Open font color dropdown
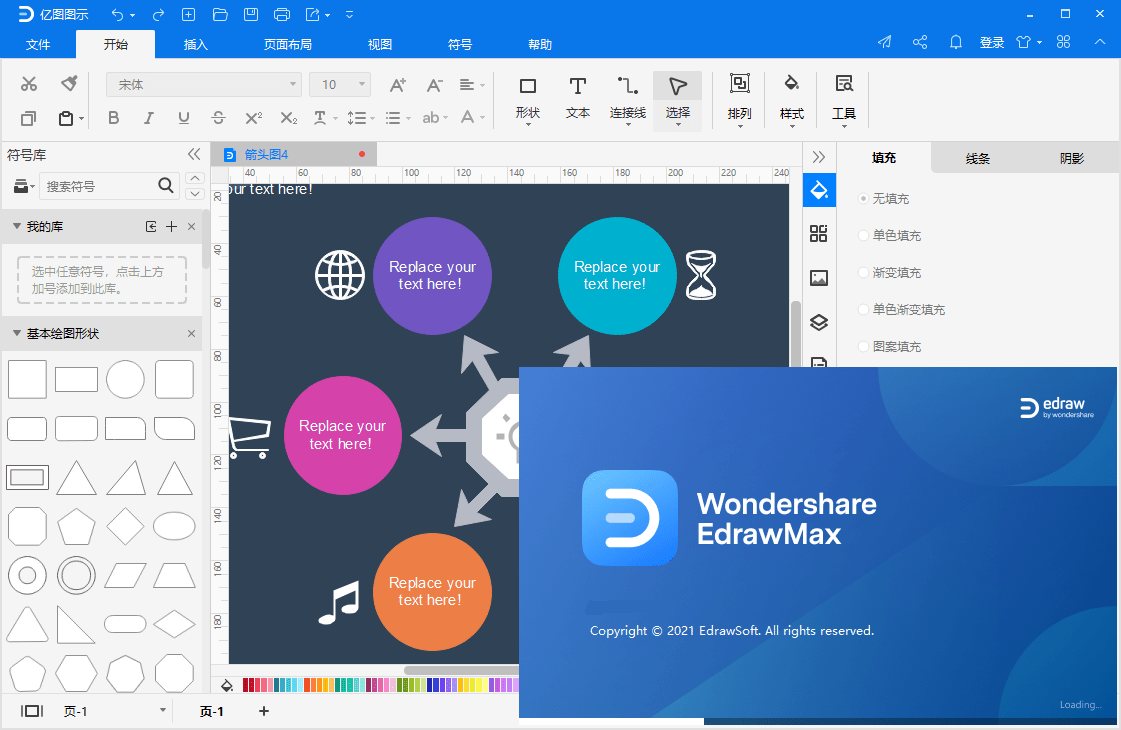Screen dimensions: 1121x730 473,118
